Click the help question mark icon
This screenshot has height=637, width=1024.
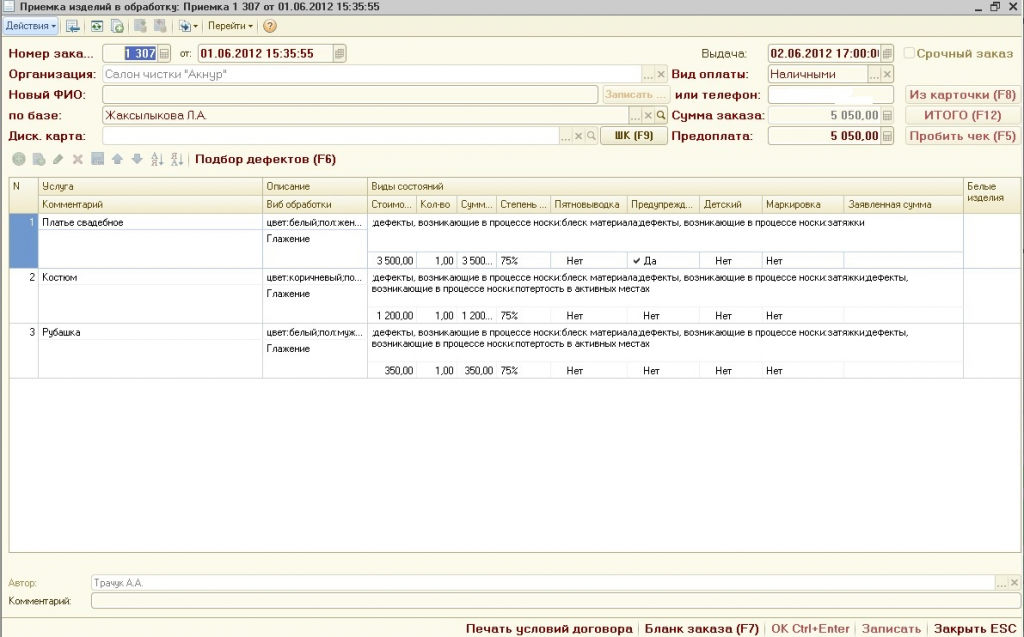(x=270, y=26)
